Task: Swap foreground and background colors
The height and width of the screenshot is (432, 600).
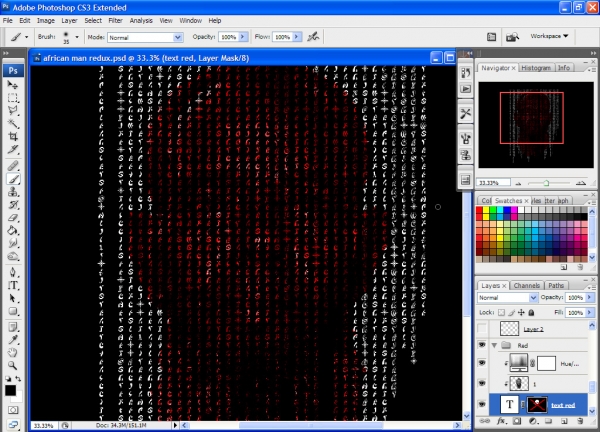Action: [x=18, y=379]
